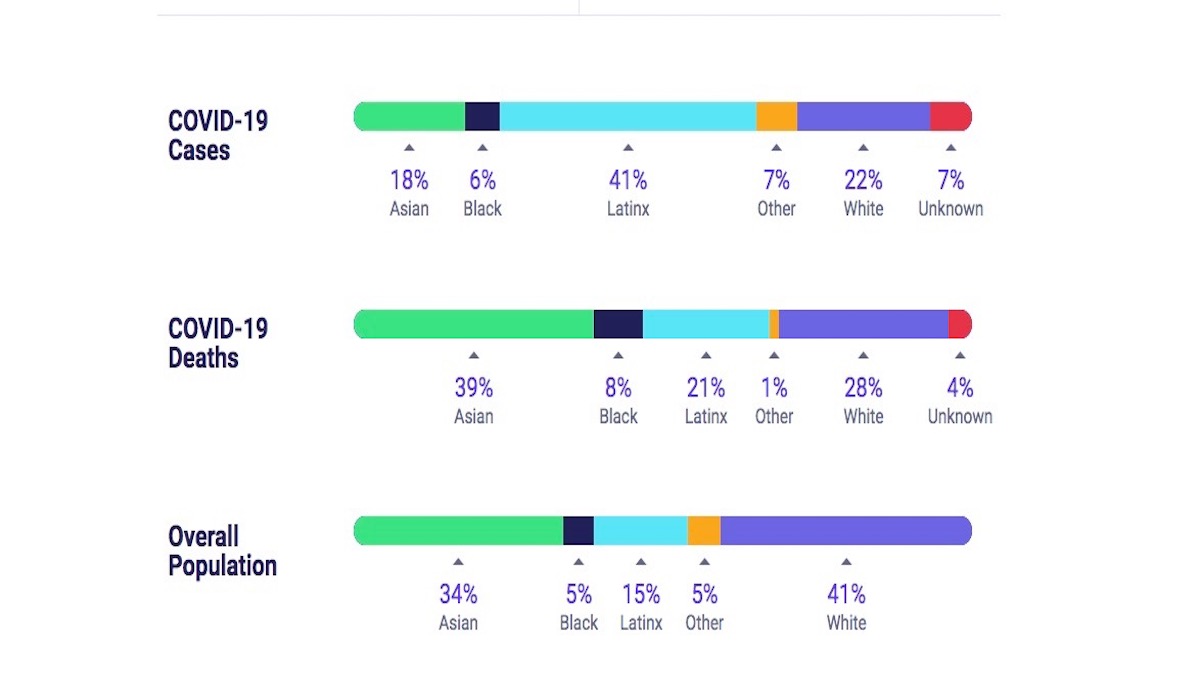Click the triangle marker above 41% Latinx cases
The image size is (1200, 700).
(627, 148)
